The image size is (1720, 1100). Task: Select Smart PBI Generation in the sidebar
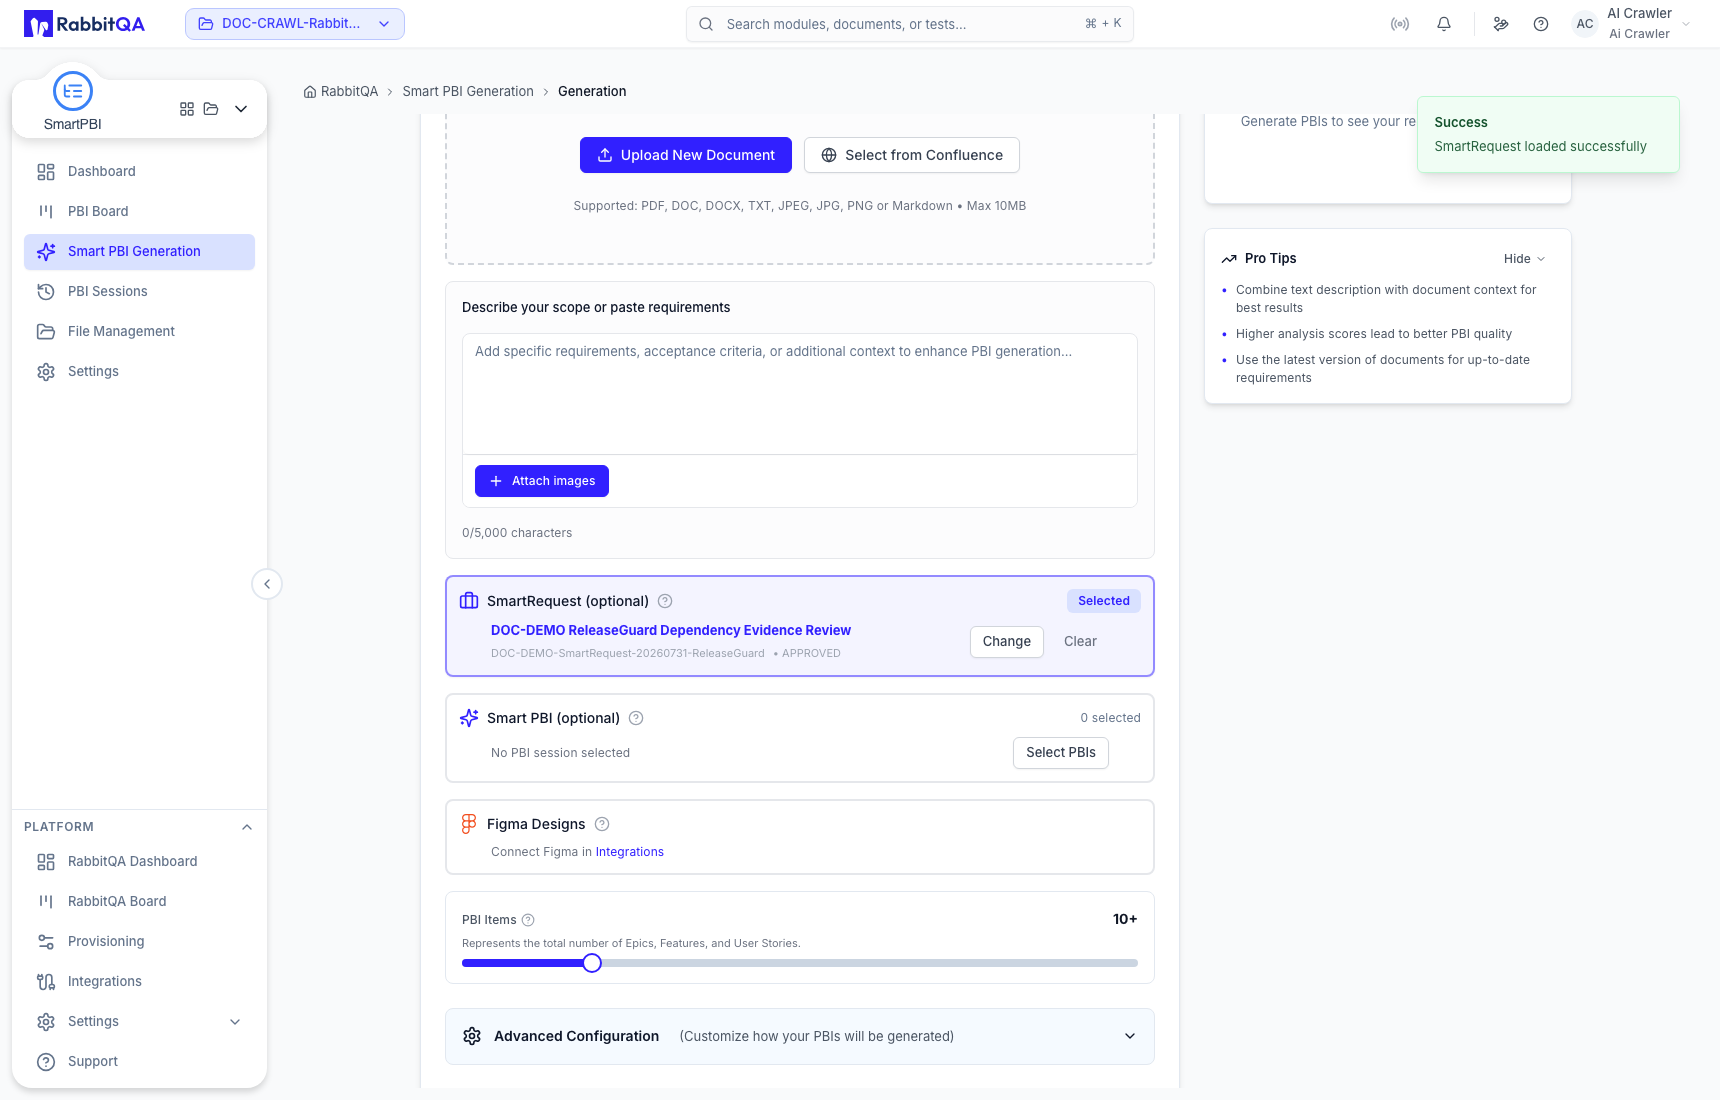(x=140, y=252)
